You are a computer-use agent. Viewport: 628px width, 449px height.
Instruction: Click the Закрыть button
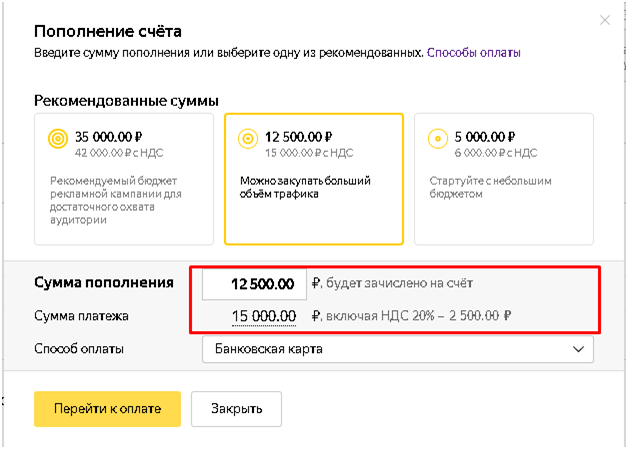[236, 409]
